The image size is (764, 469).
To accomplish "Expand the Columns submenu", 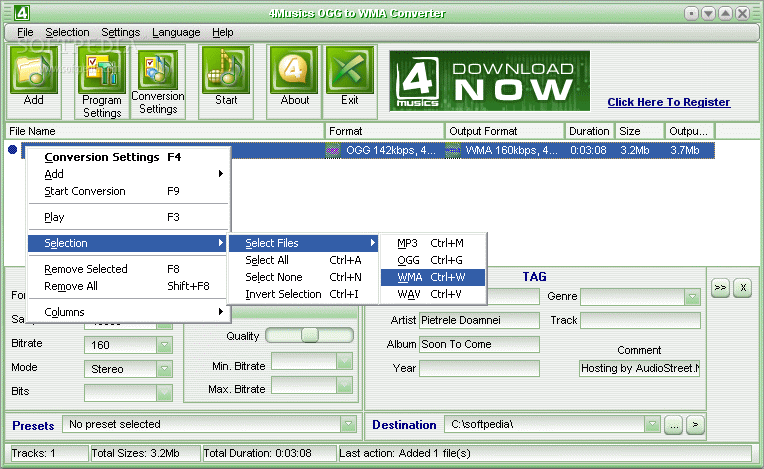I will 128,312.
